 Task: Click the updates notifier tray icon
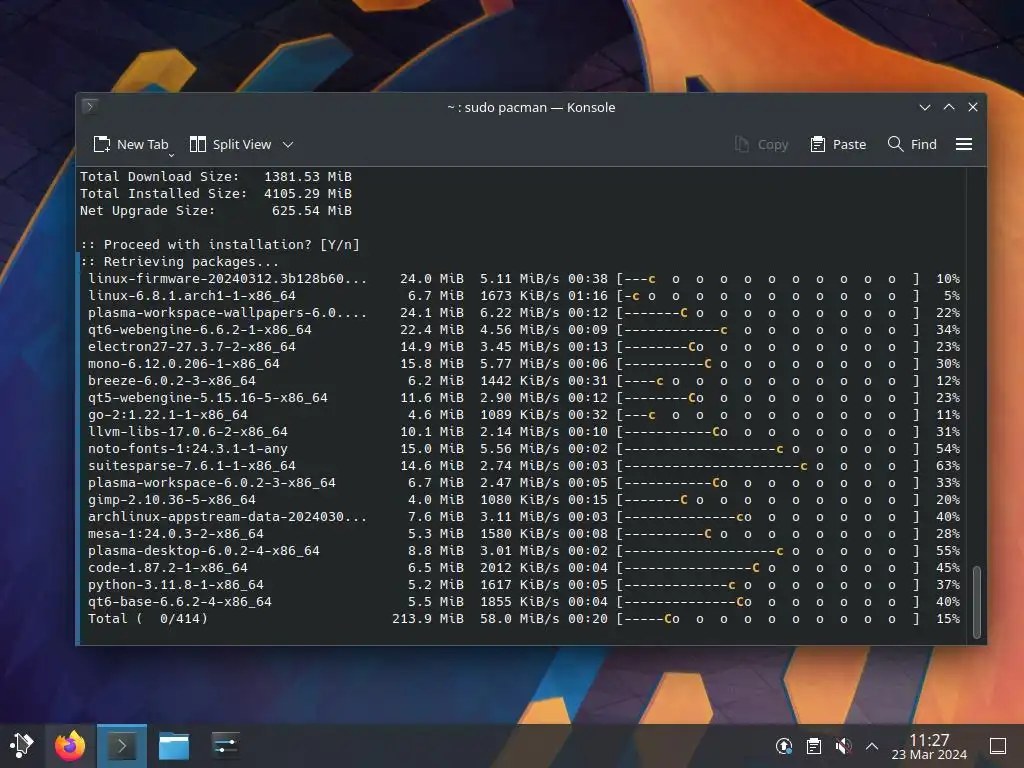(x=784, y=746)
